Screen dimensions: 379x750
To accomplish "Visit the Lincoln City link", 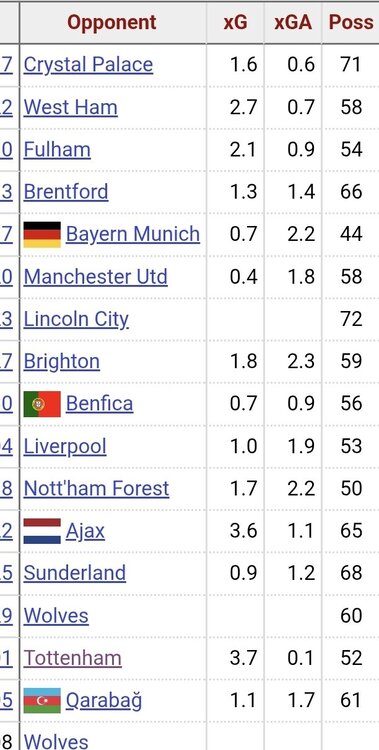I will pyautogui.click(x=76, y=320).
